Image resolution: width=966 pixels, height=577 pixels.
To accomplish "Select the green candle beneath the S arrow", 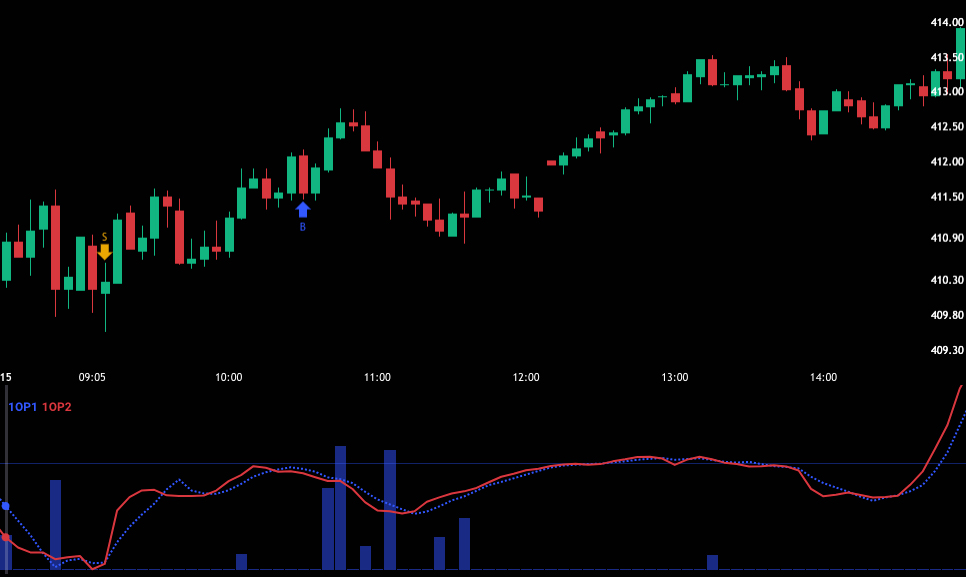I will point(105,287).
